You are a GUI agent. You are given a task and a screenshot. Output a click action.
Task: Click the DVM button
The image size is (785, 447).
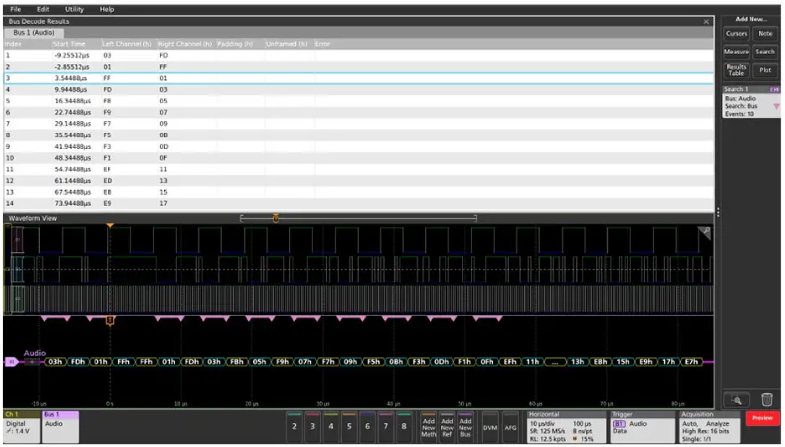click(490, 427)
